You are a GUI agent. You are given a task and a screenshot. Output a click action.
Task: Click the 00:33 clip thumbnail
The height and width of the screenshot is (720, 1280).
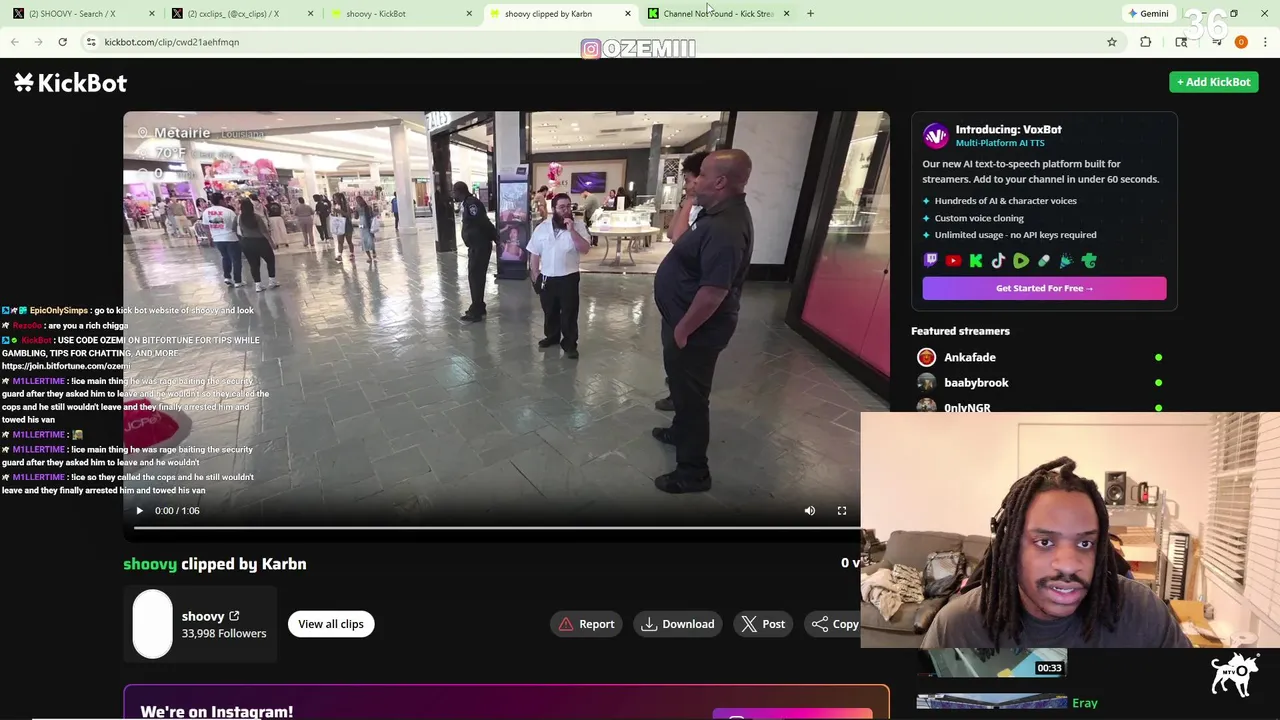point(992,664)
